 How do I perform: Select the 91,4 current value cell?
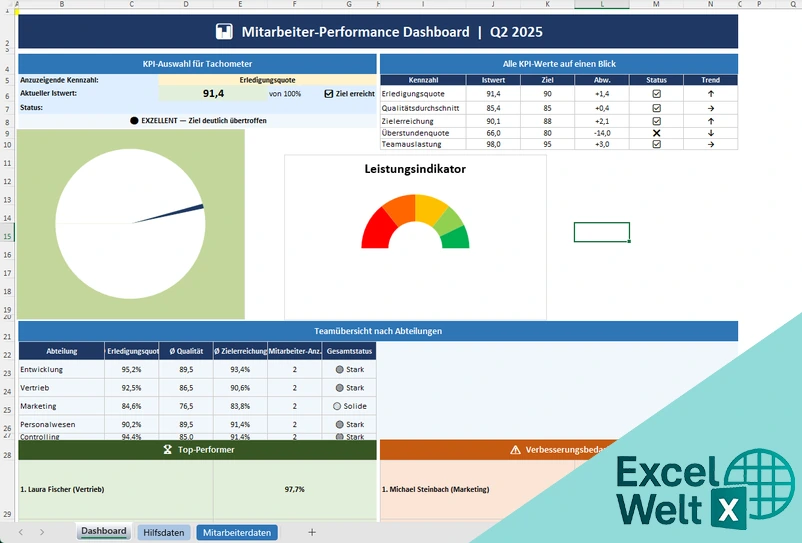click(213, 94)
